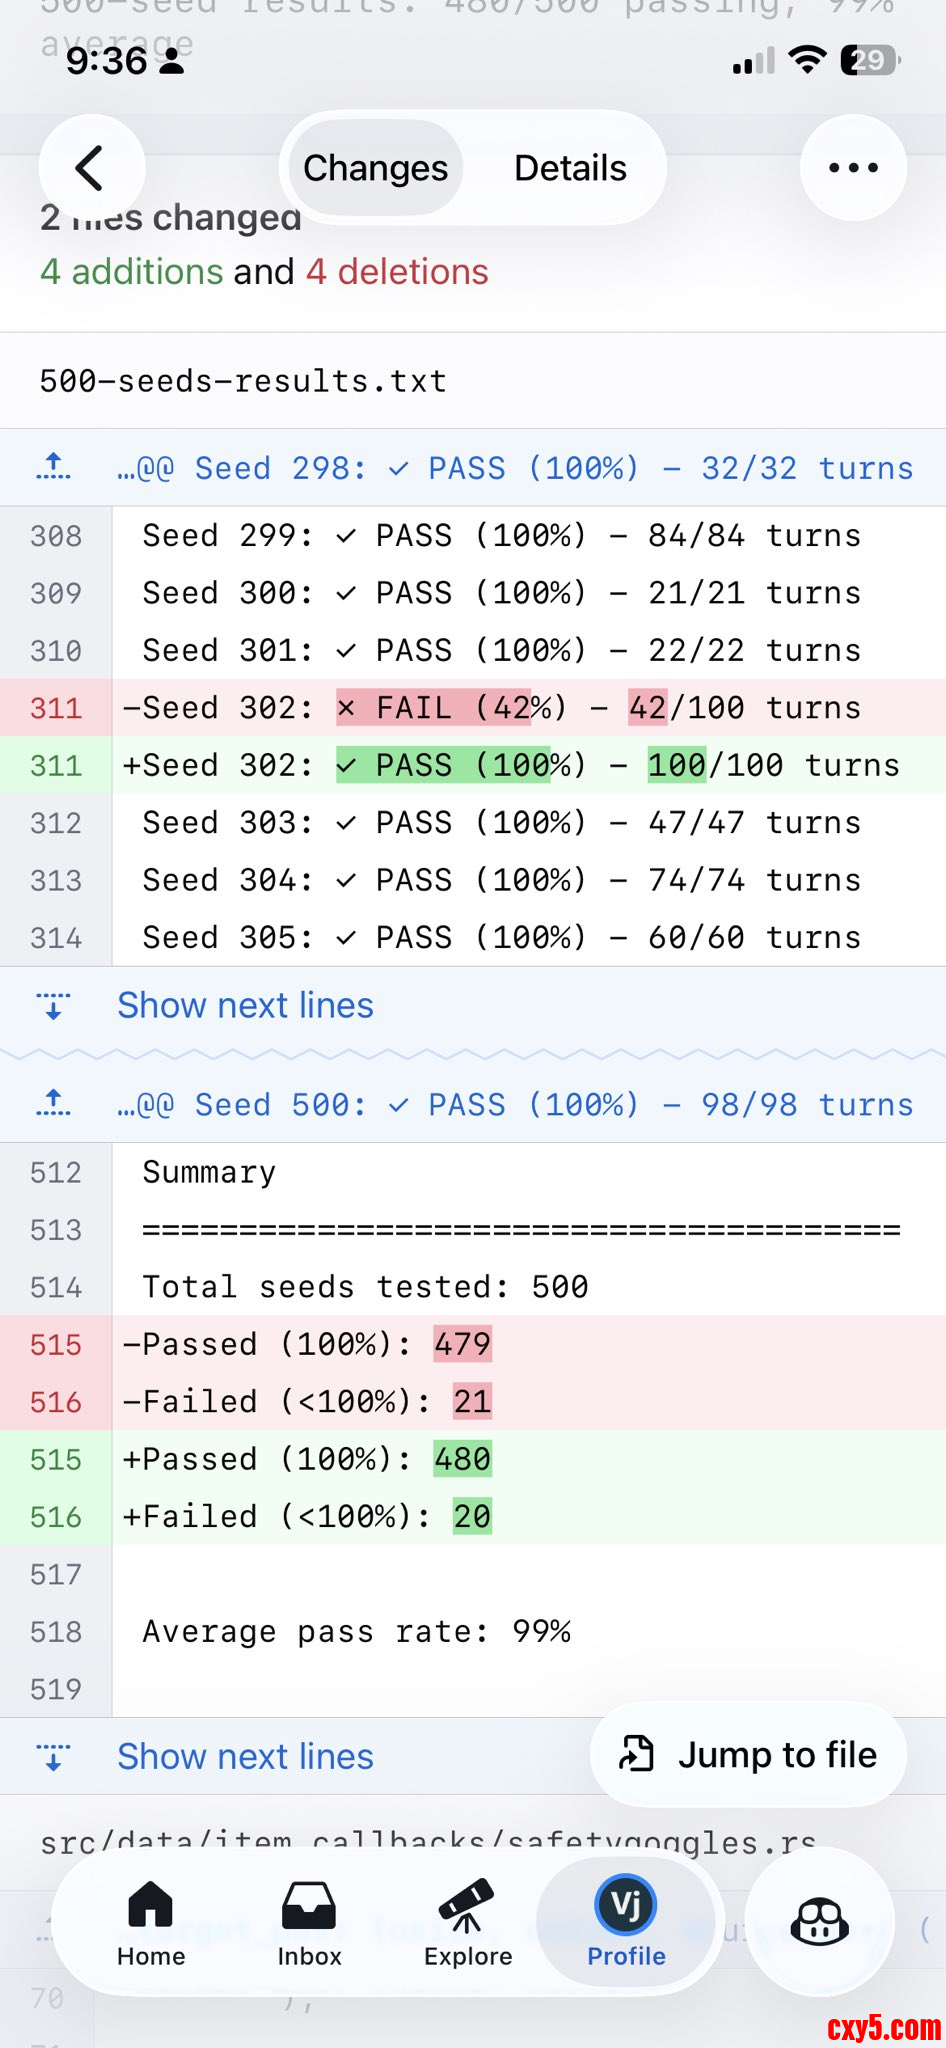Tap the battery indicator in status bar
946x2048 pixels.
tap(870, 60)
